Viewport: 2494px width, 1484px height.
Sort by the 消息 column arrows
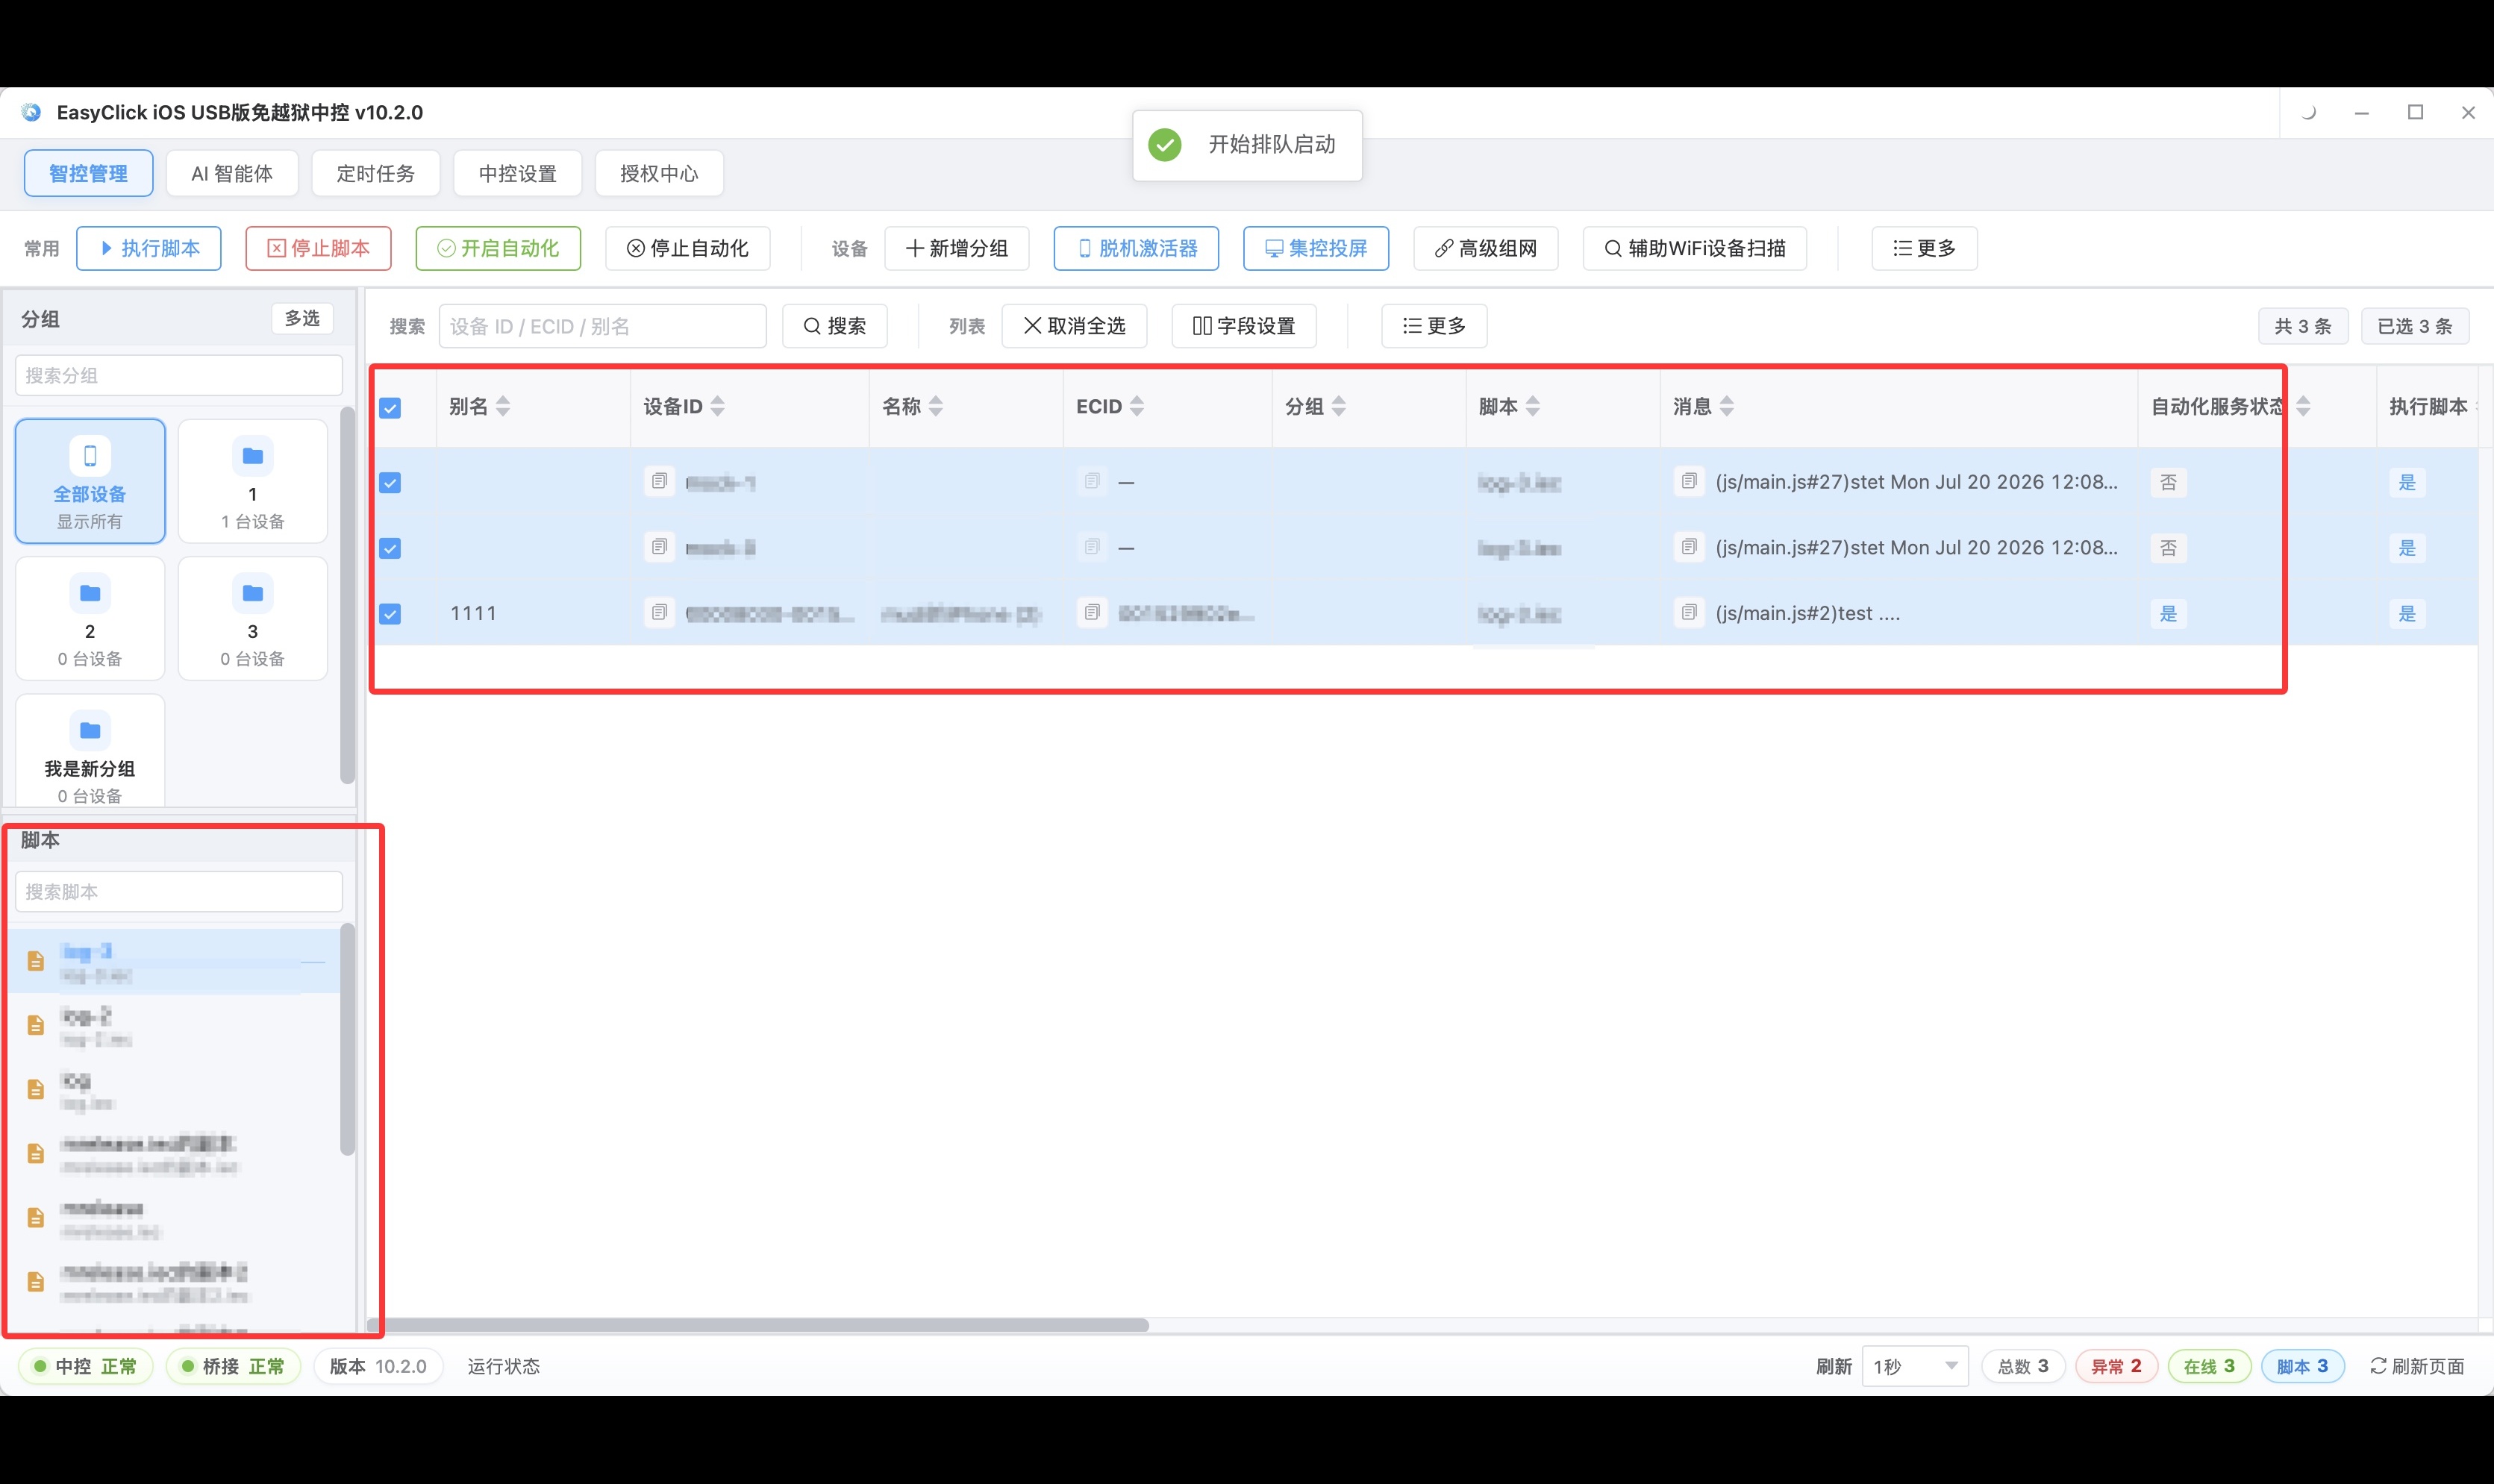(x=1727, y=406)
